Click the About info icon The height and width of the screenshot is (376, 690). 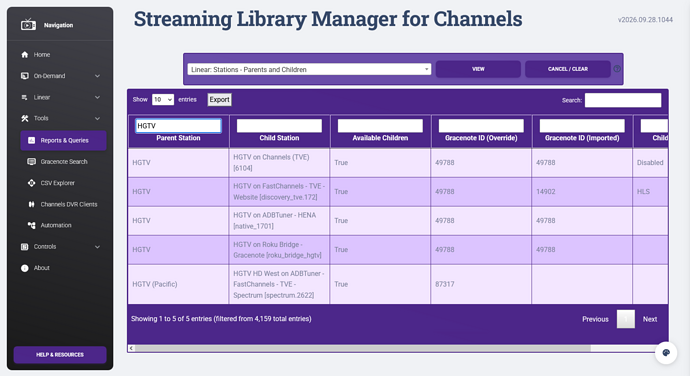25,268
